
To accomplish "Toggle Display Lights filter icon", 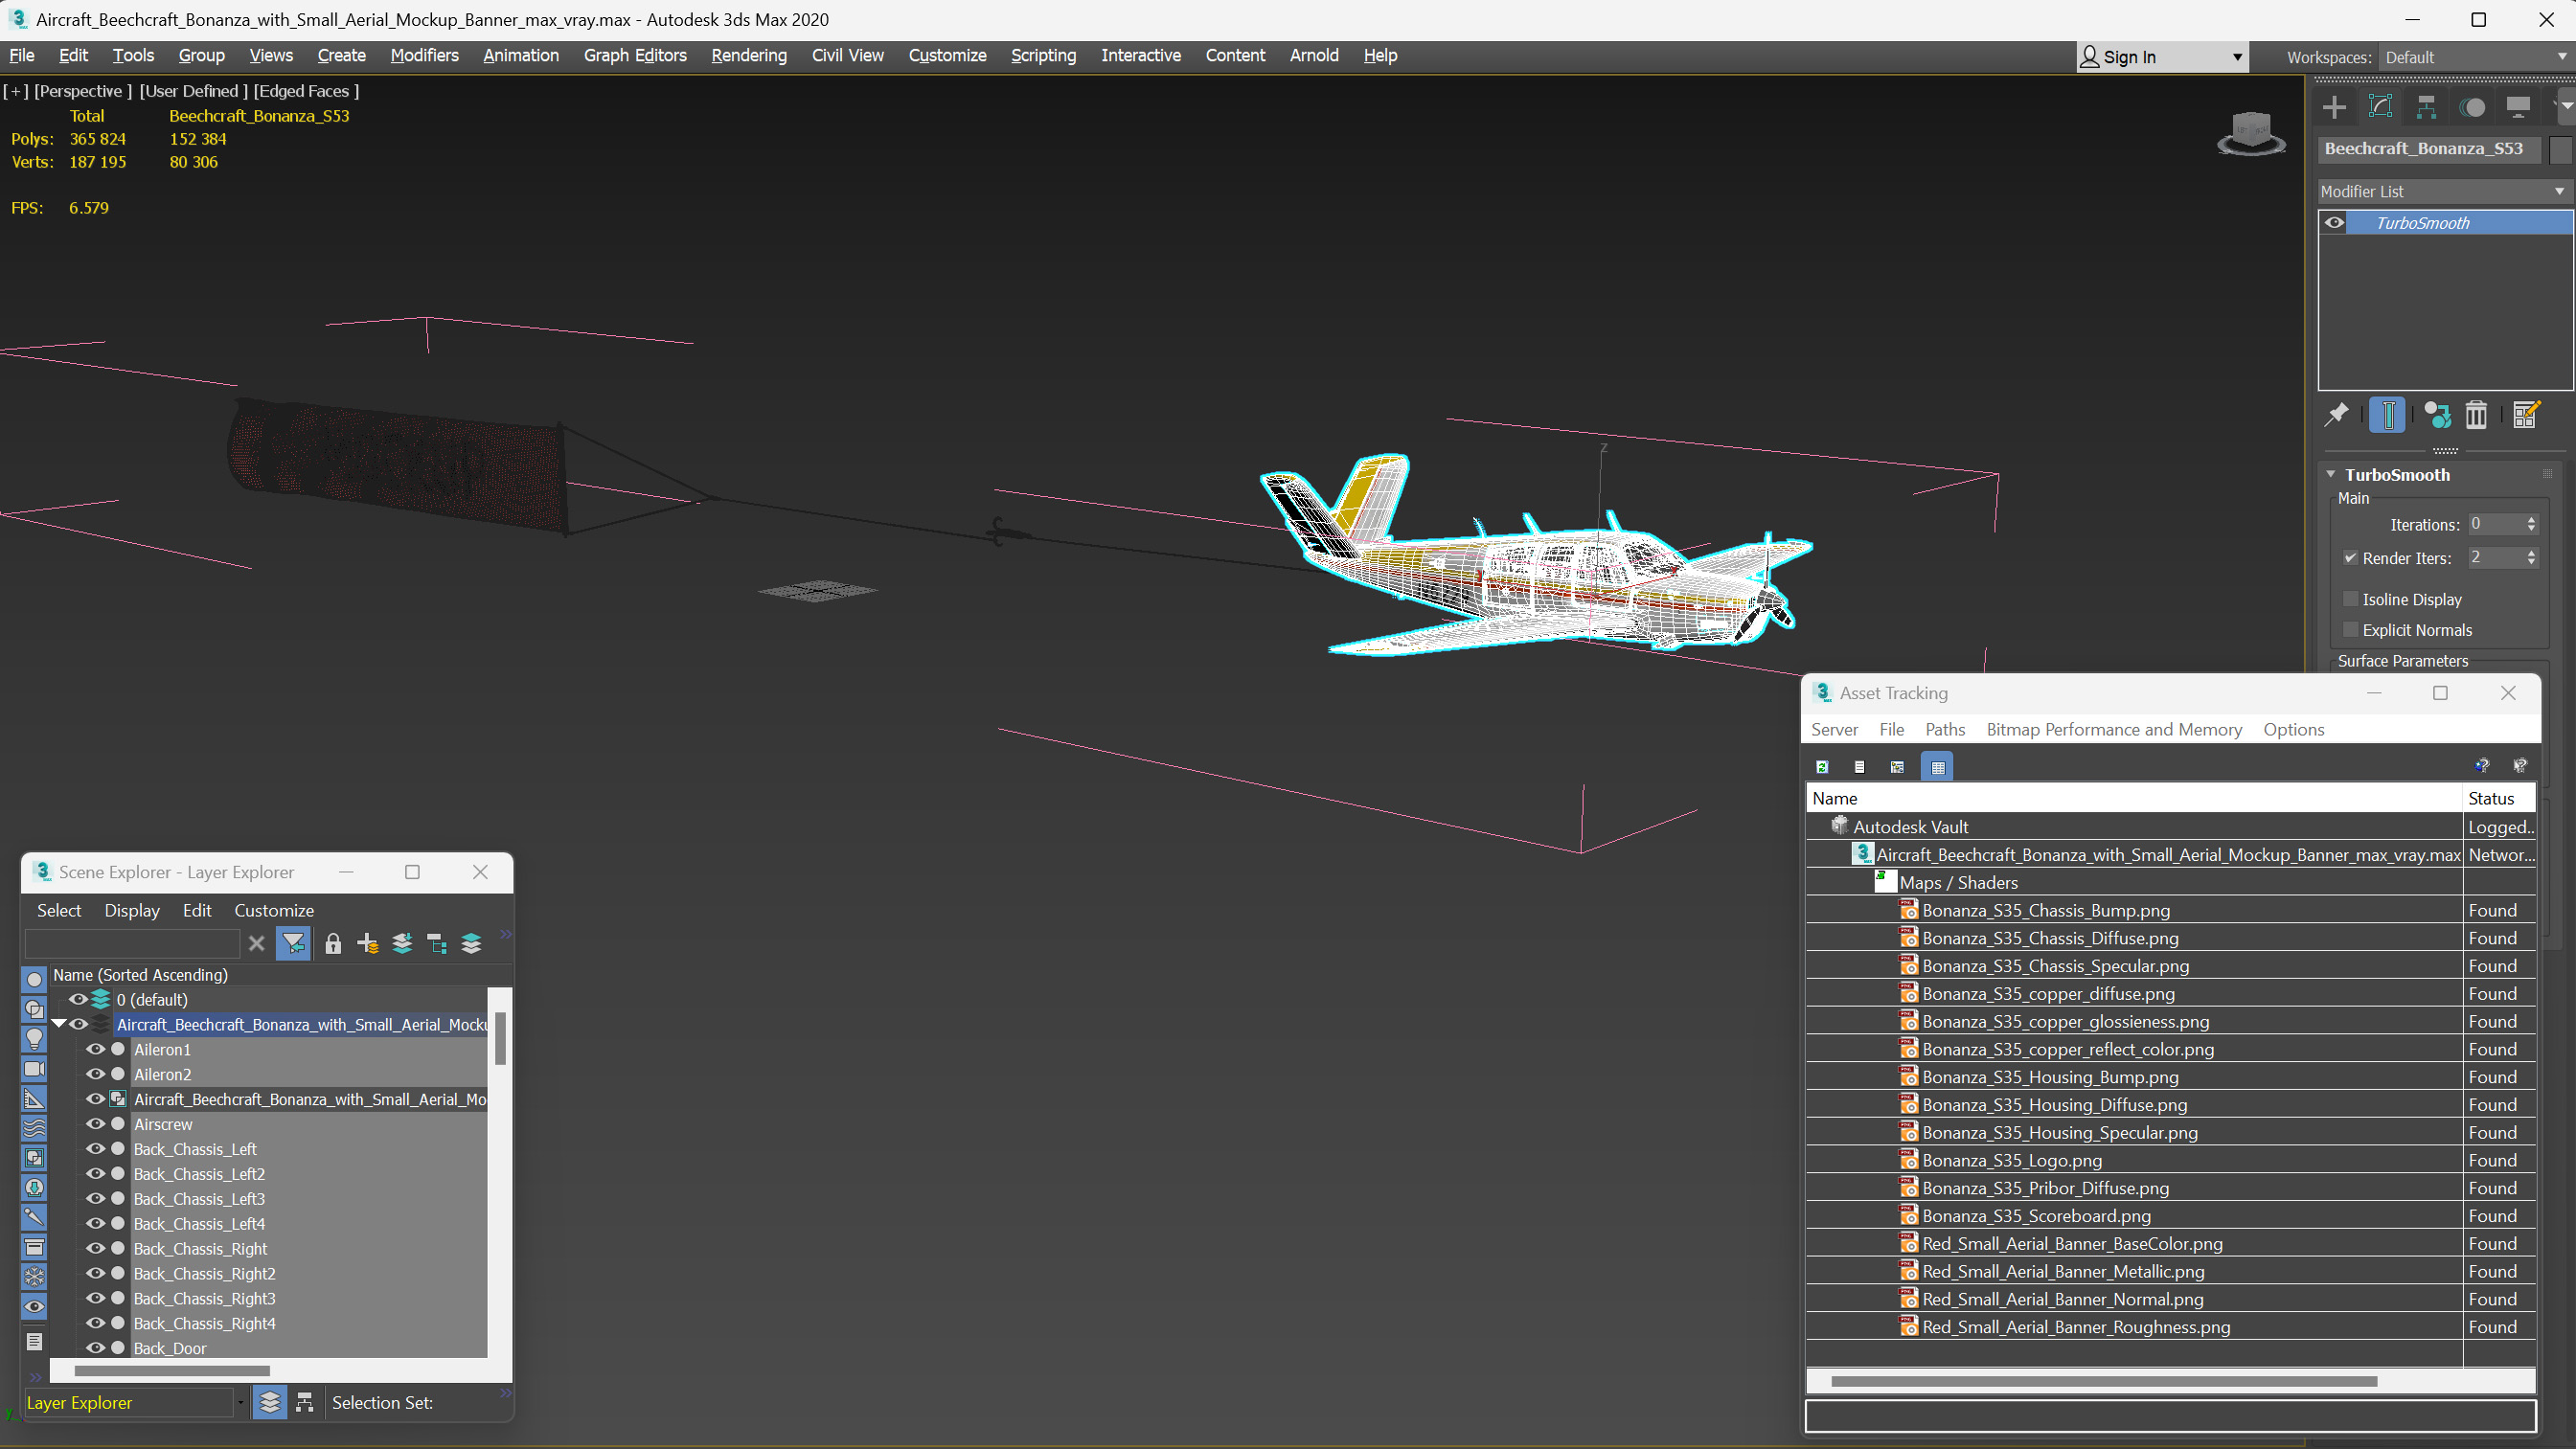I will coord(34,1039).
